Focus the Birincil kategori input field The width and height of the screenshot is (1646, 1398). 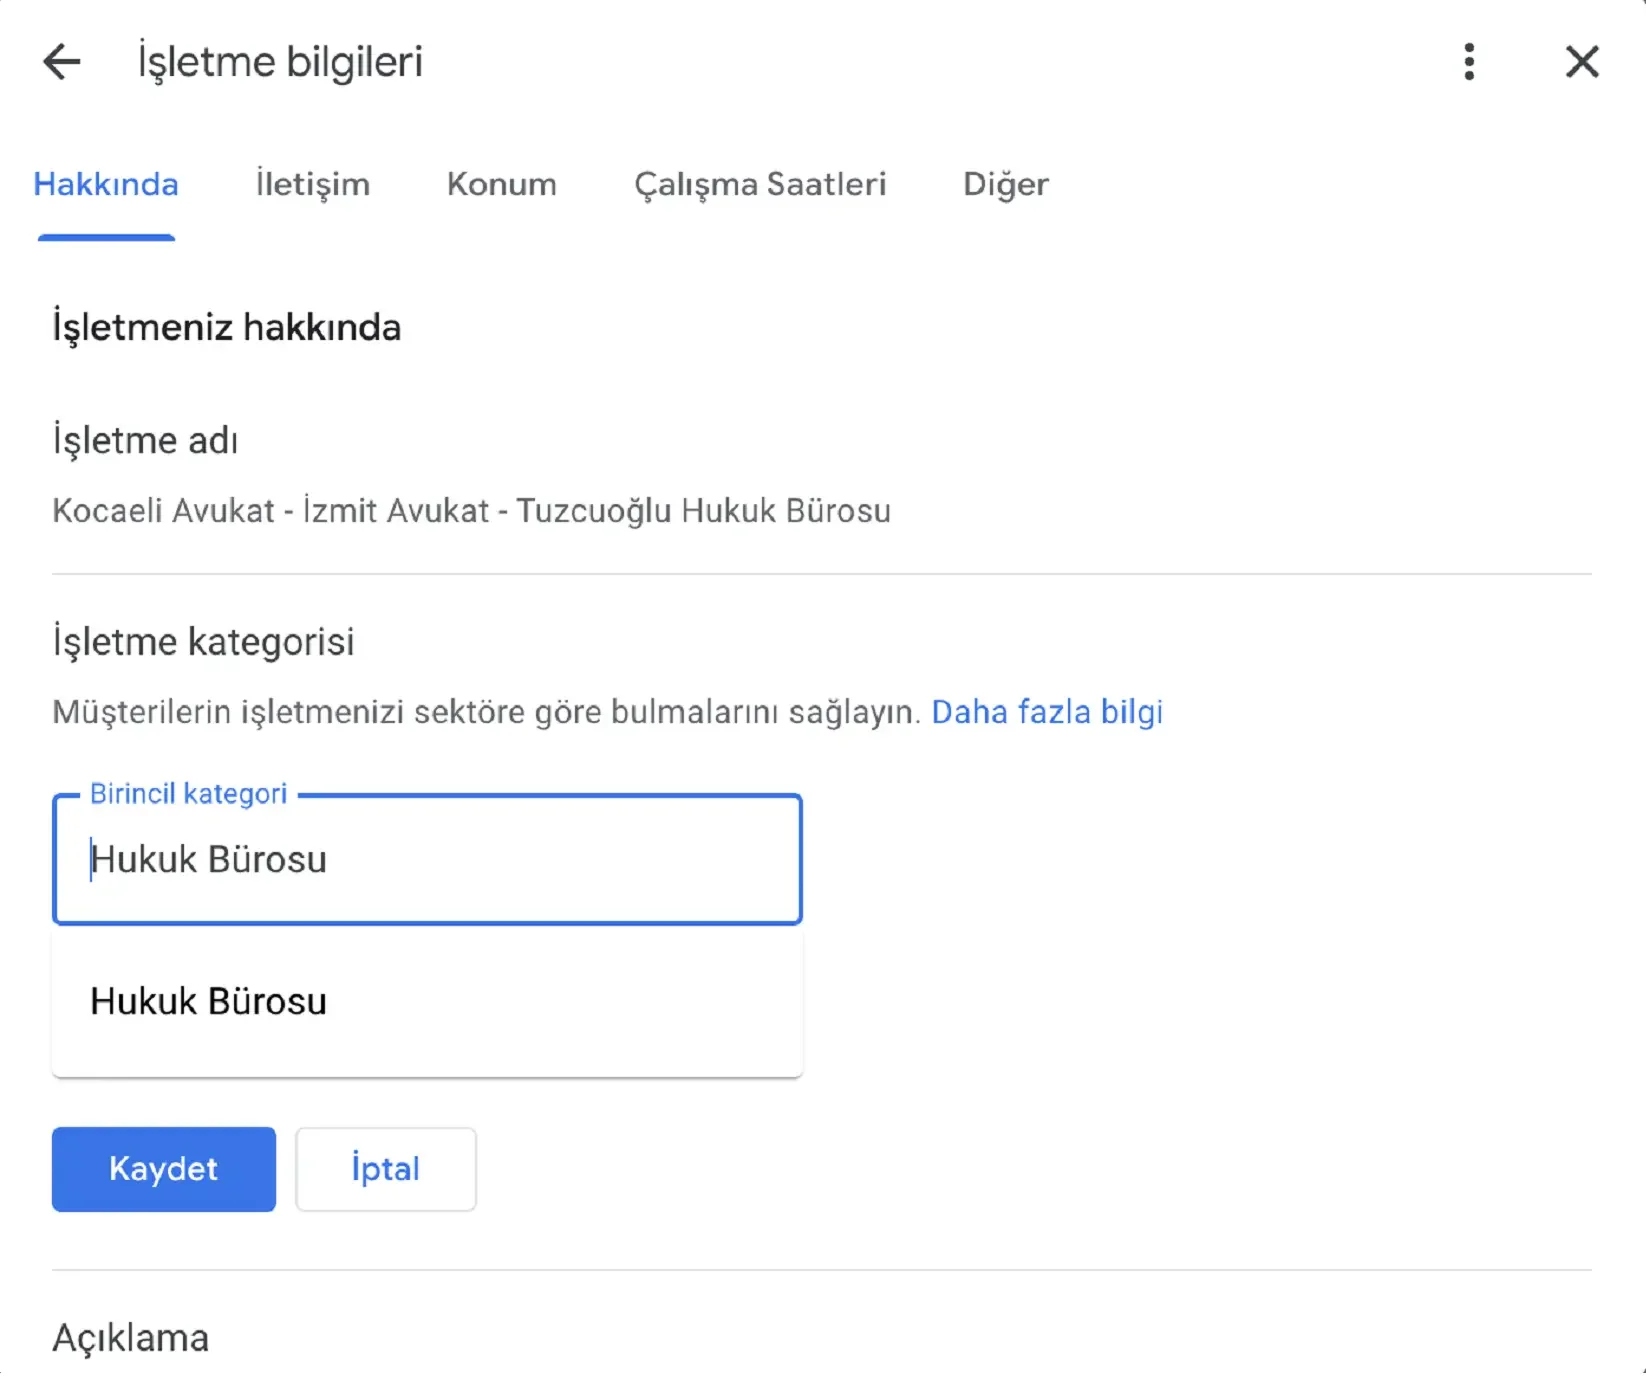pyautogui.click(x=427, y=860)
